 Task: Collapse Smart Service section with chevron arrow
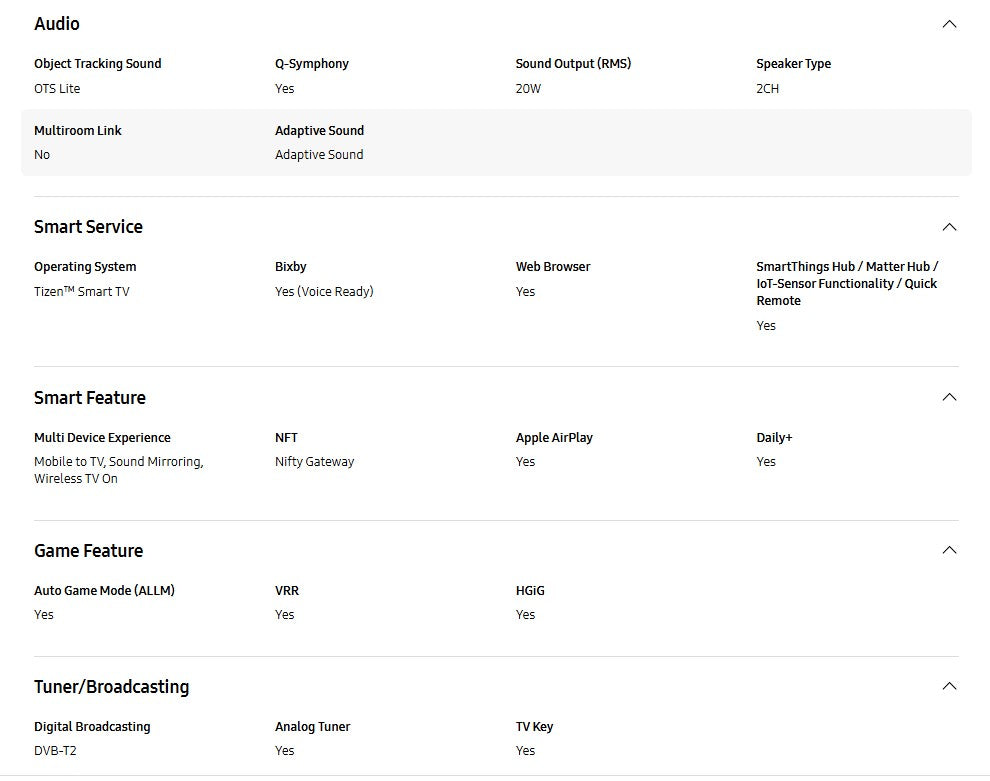pyautogui.click(x=949, y=227)
